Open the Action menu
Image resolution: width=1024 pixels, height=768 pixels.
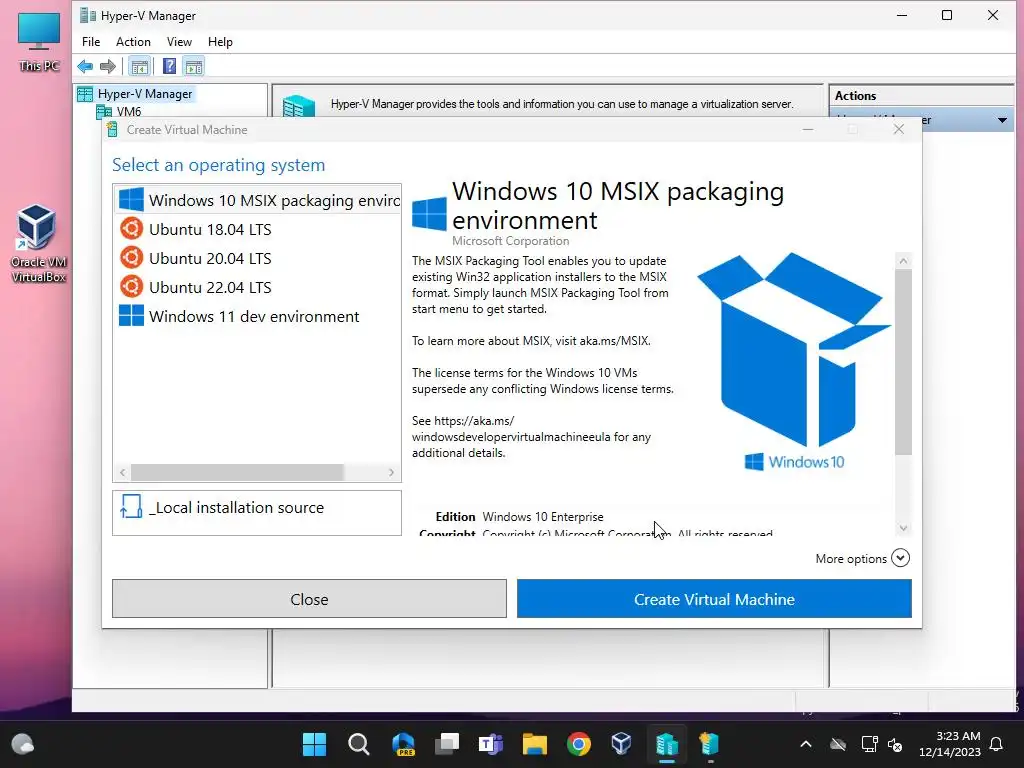click(x=133, y=42)
